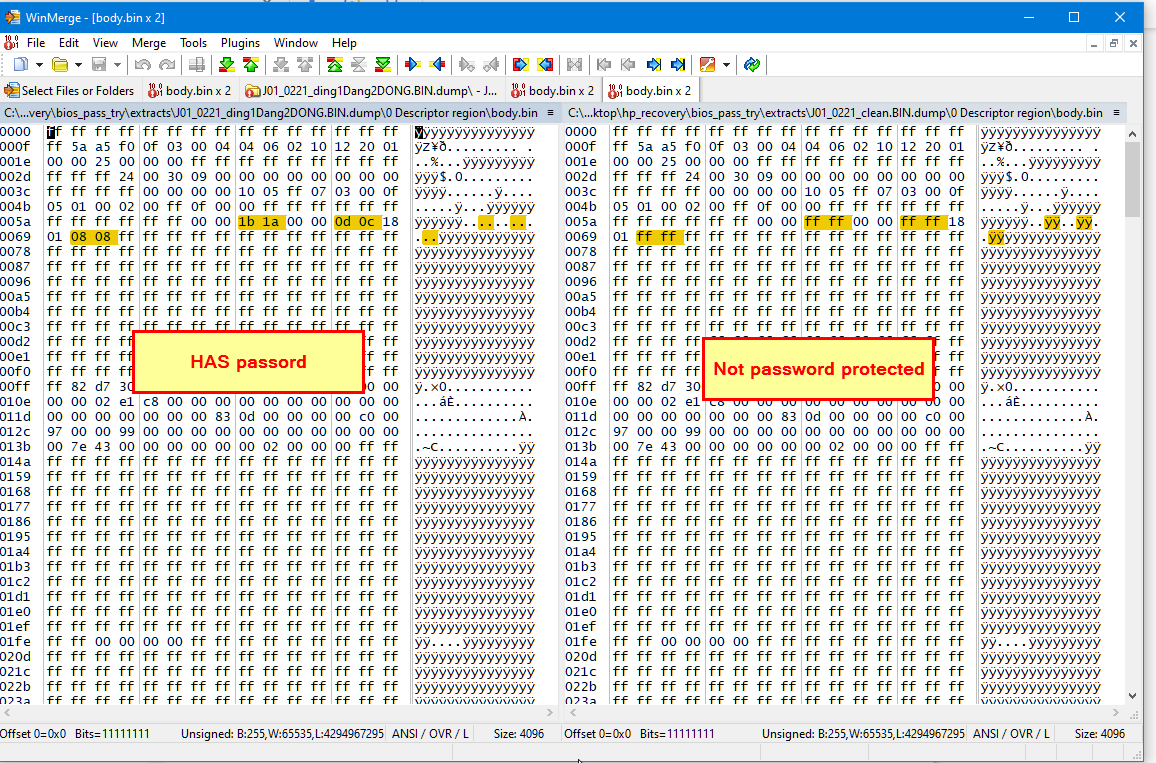The width and height of the screenshot is (1156, 763).
Task: Click highlighted bytes "0d 0c" in left pane
Action: coord(356,222)
